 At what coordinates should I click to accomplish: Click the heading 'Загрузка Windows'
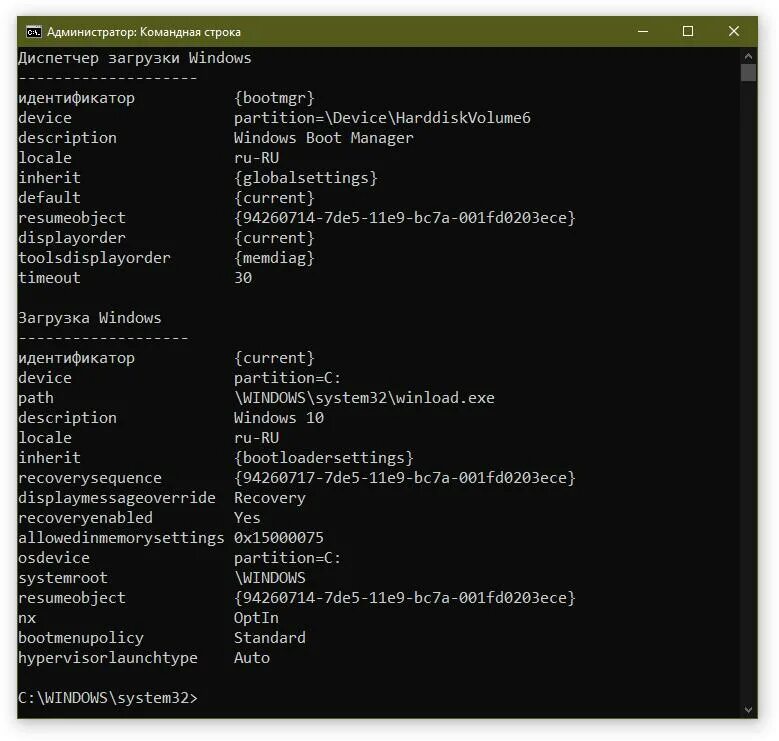click(89, 318)
